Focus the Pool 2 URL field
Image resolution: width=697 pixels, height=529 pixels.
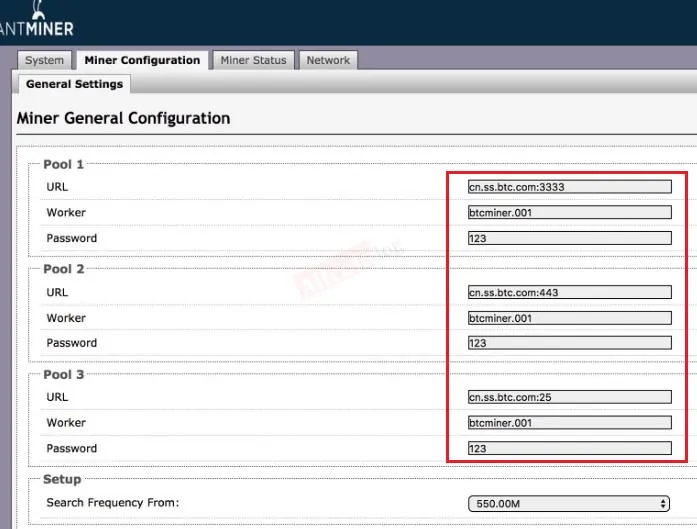tap(569, 292)
